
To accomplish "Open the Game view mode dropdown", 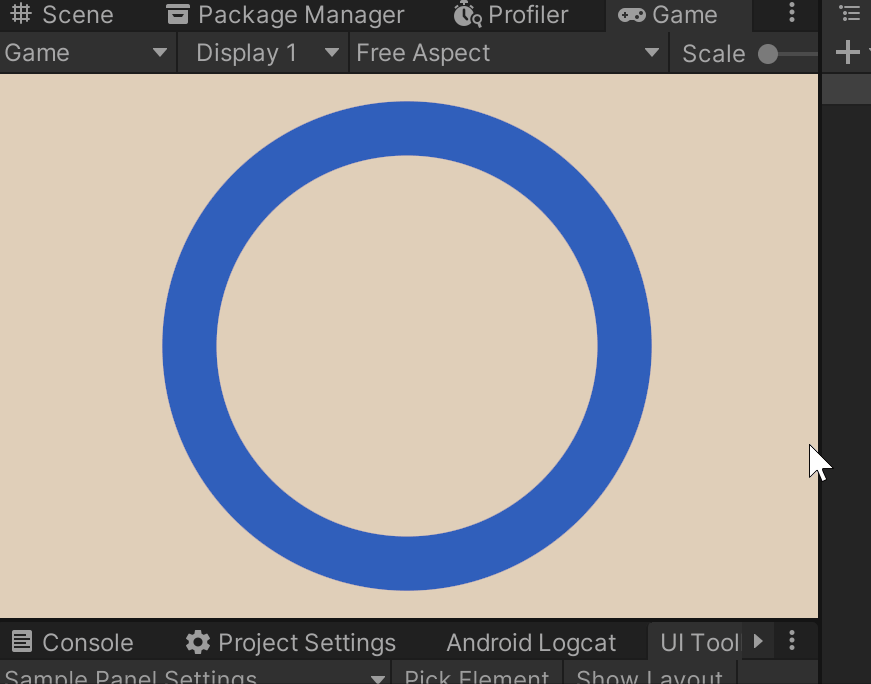I will [x=88, y=53].
